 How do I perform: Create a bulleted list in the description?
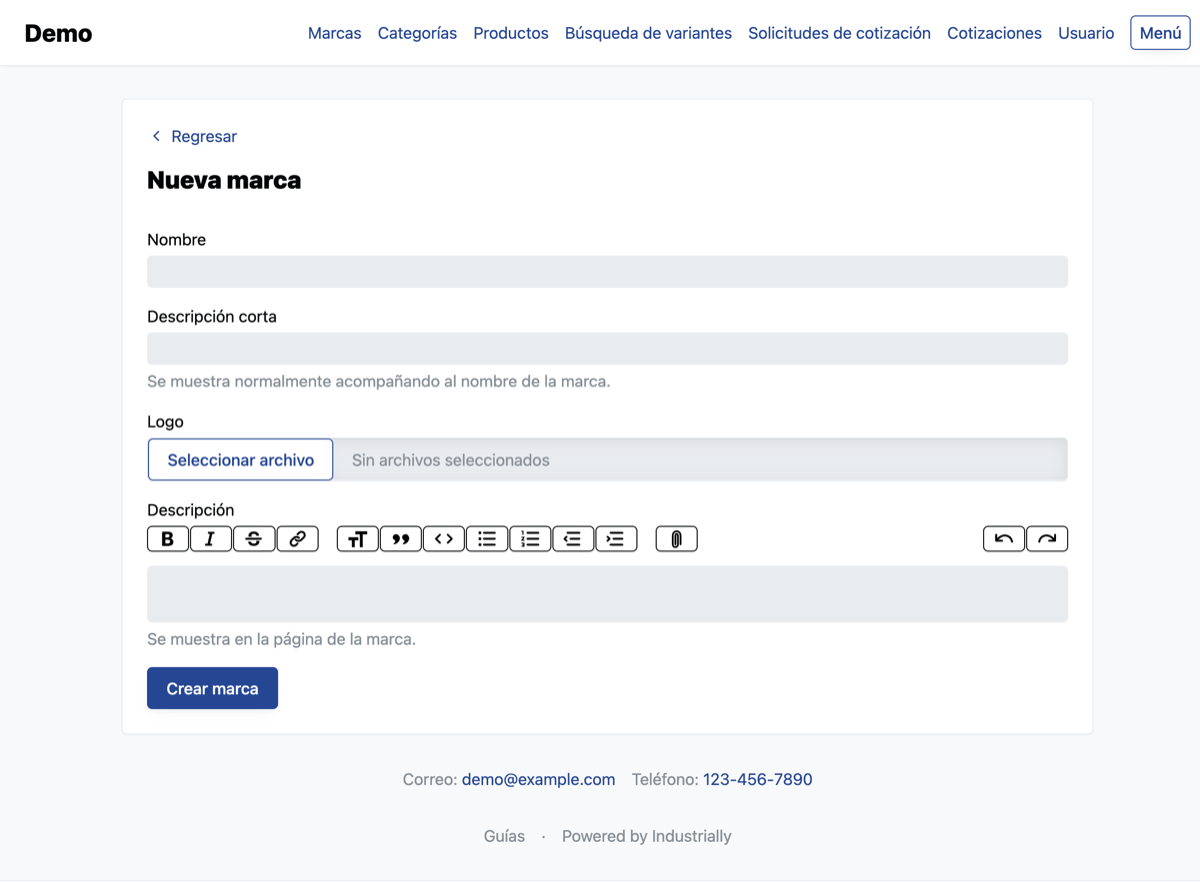pos(487,538)
